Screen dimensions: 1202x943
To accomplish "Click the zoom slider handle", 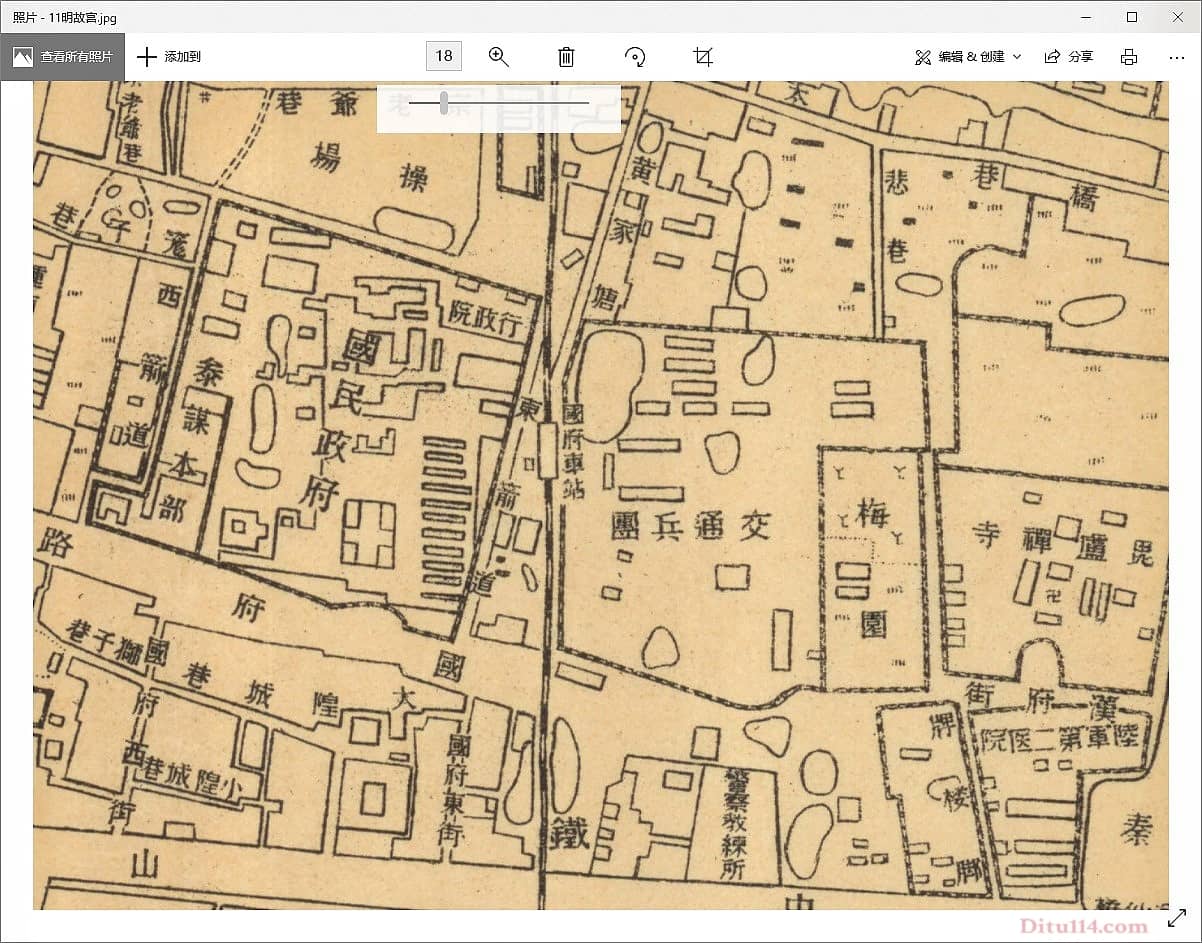I will (x=444, y=102).
